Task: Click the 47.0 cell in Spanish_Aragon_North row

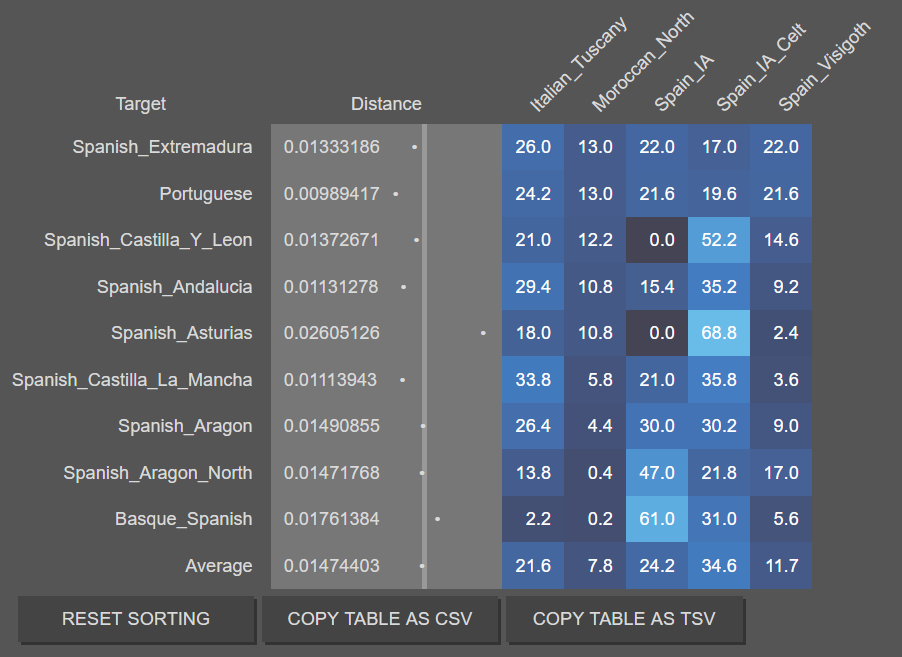Action: pyautogui.click(x=657, y=473)
